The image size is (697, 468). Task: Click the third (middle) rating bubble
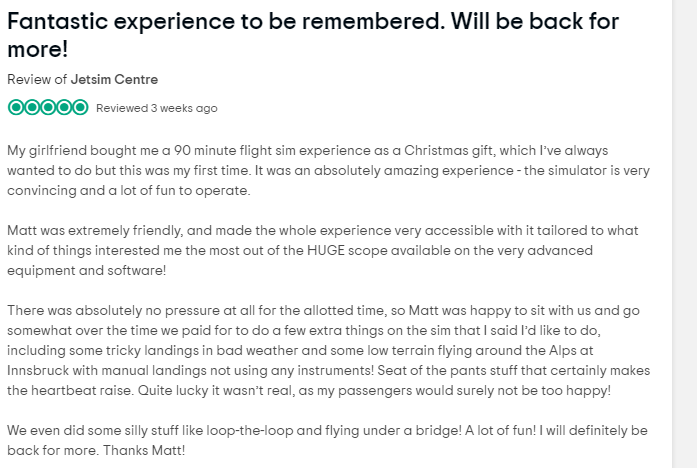(x=48, y=108)
